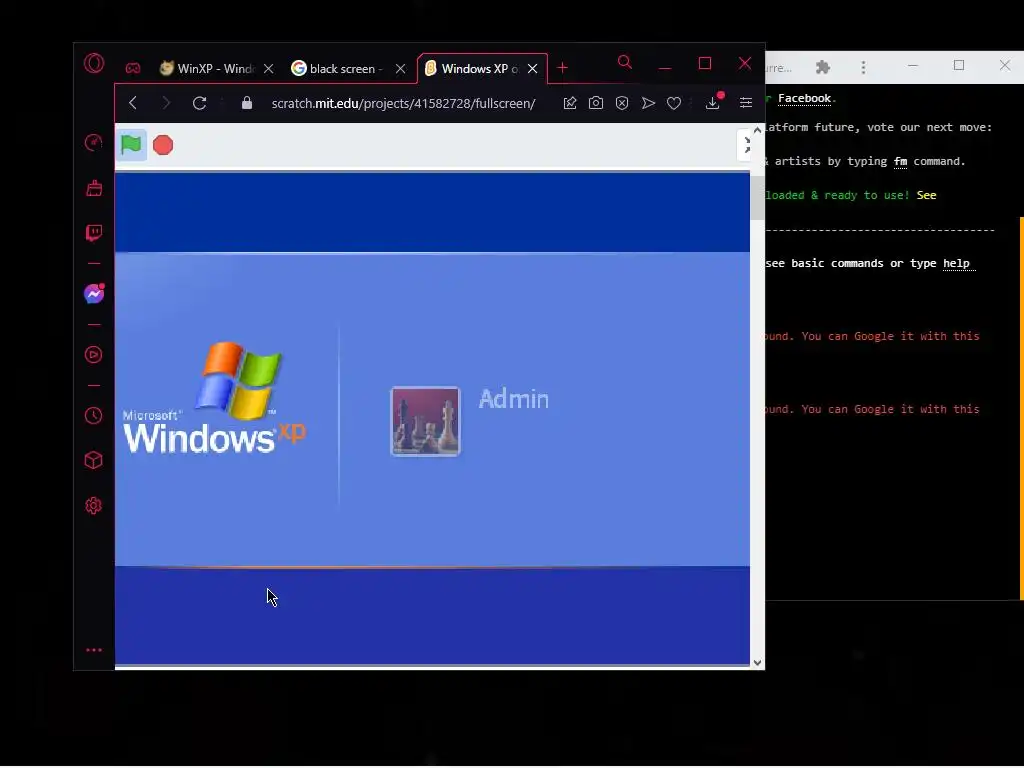
Task: Go back to previous page
Action: pos(133,103)
